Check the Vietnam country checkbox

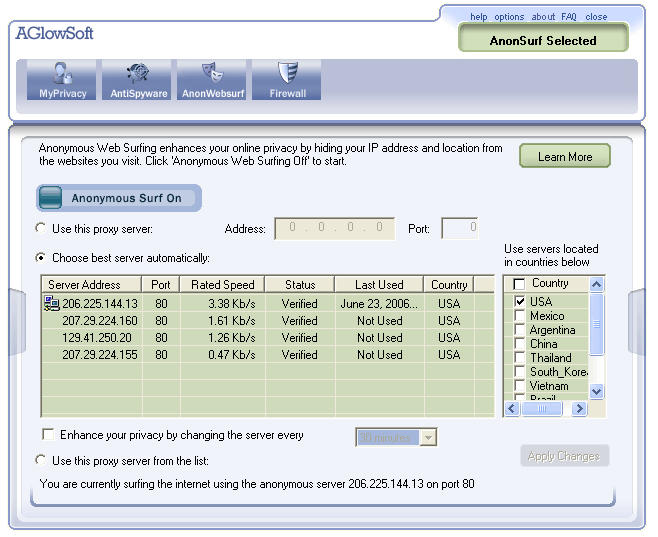tap(520, 385)
